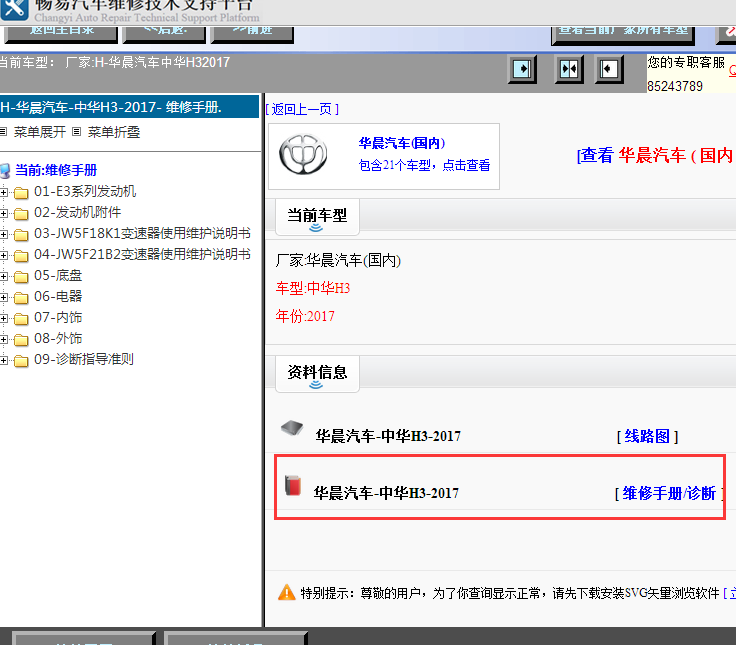736x645 pixels.
Task: Click the 当前:维修手册 root label
Action: click(x=56, y=170)
